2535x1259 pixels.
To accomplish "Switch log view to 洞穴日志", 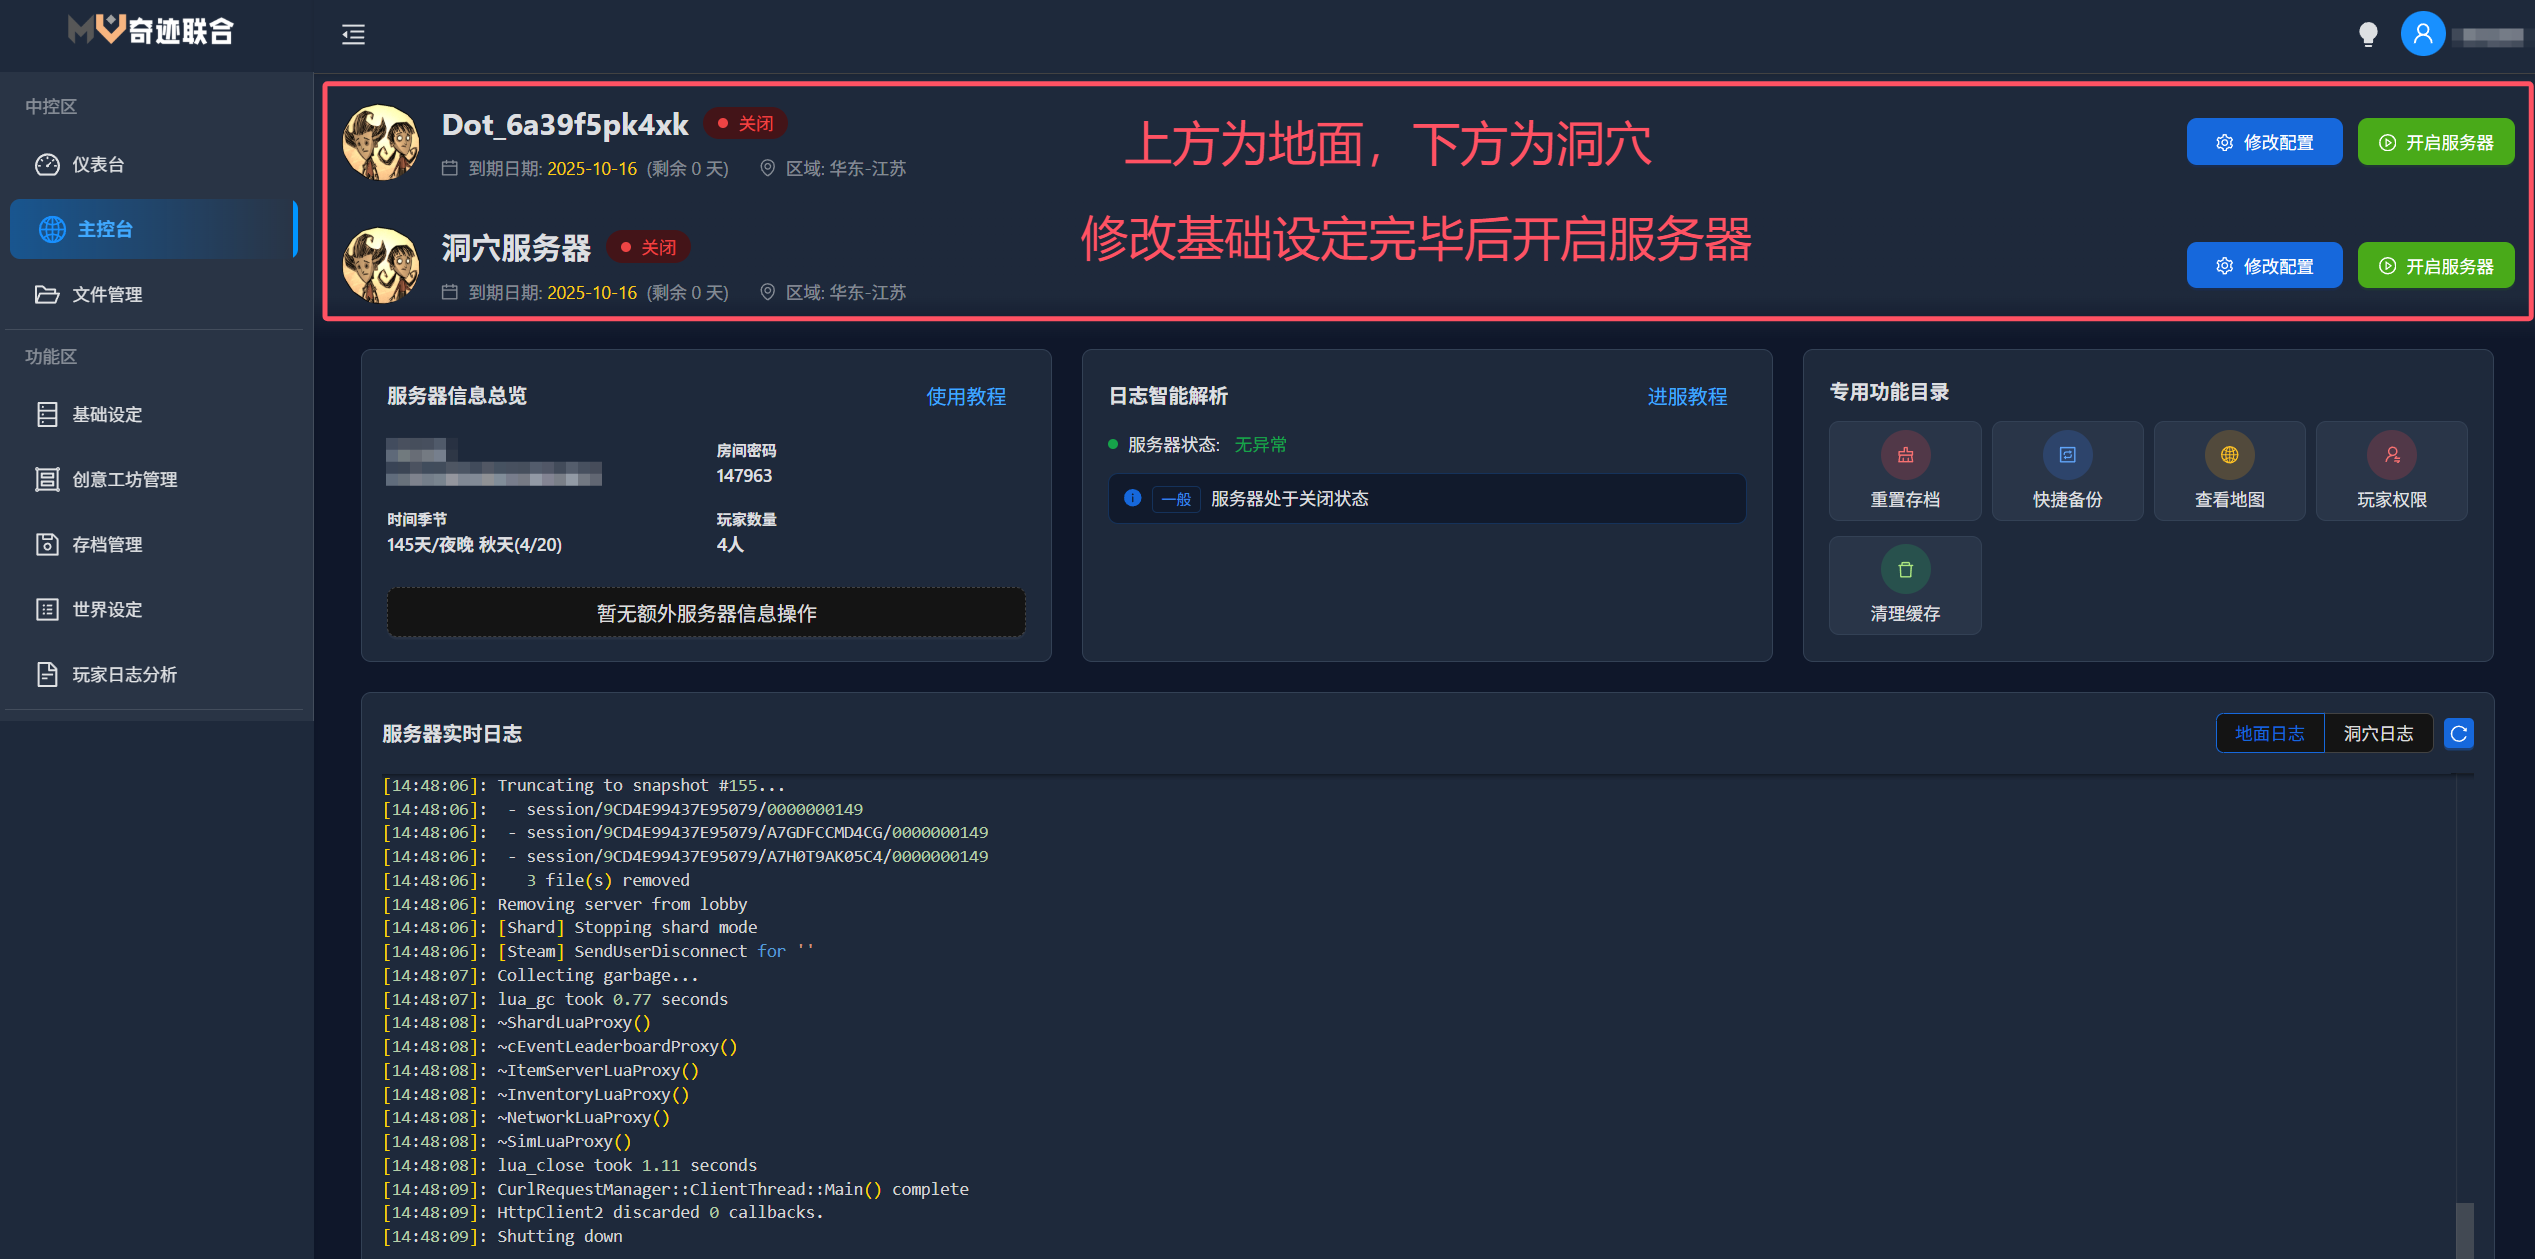I will 2378,734.
